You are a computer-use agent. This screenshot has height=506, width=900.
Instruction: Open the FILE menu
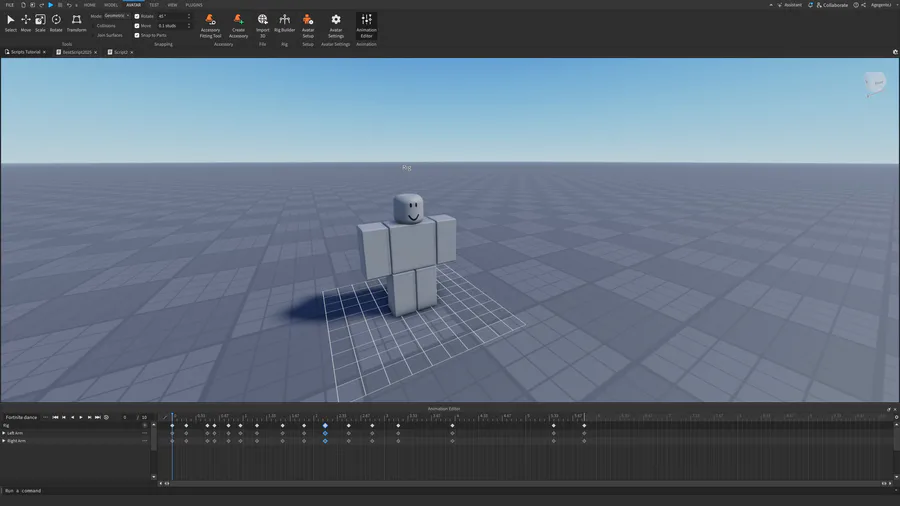pyautogui.click(x=10, y=5)
